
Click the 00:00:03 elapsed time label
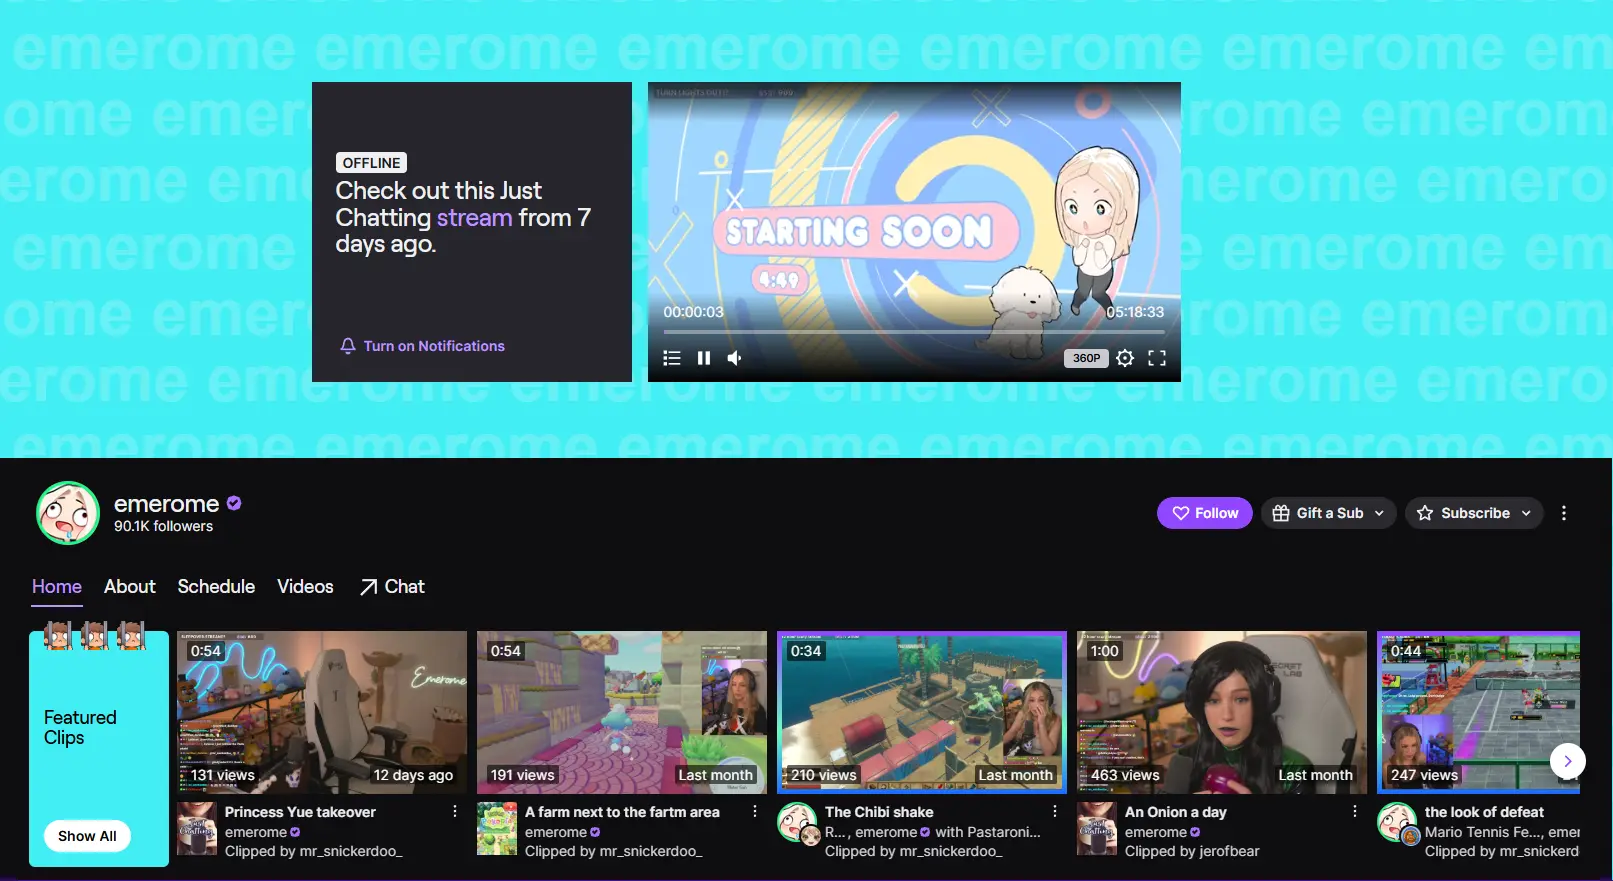(x=693, y=312)
